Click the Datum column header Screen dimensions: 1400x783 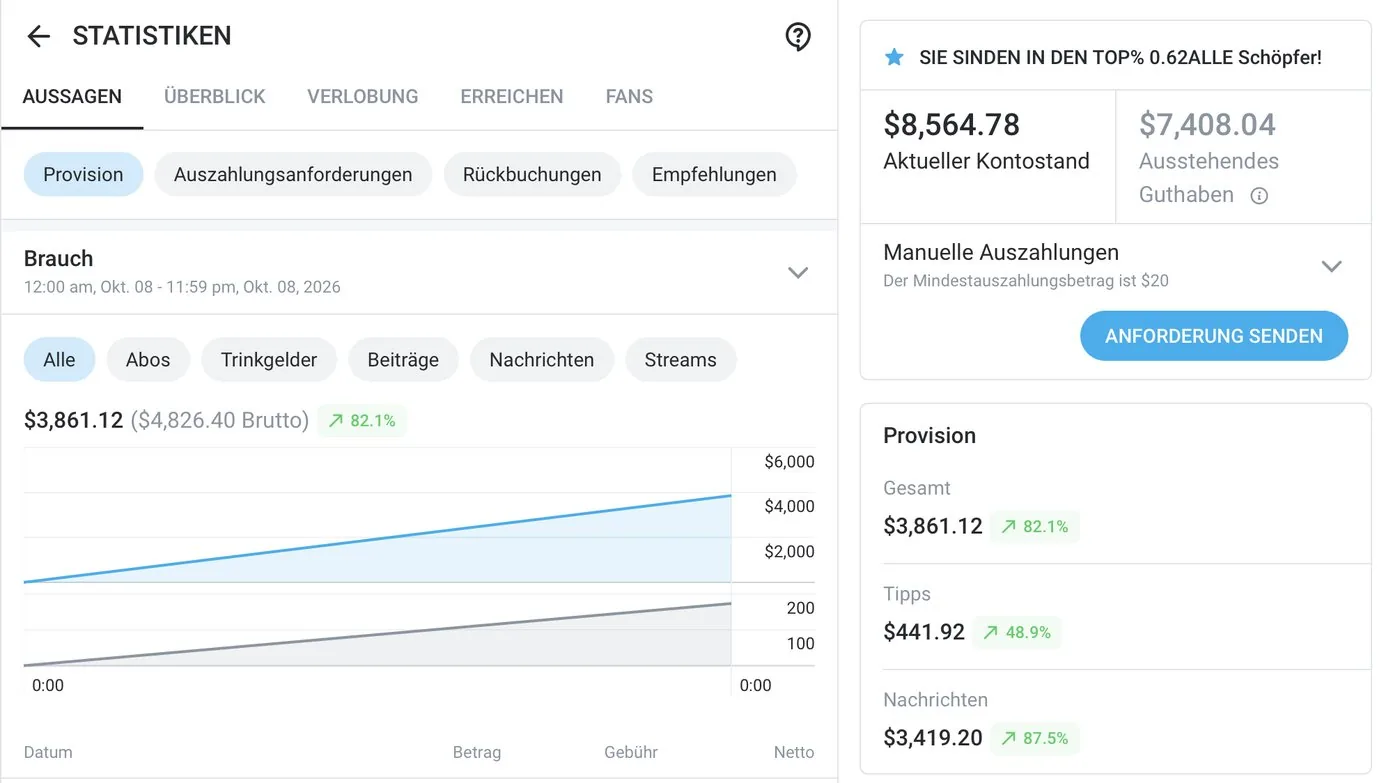coord(48,753)
